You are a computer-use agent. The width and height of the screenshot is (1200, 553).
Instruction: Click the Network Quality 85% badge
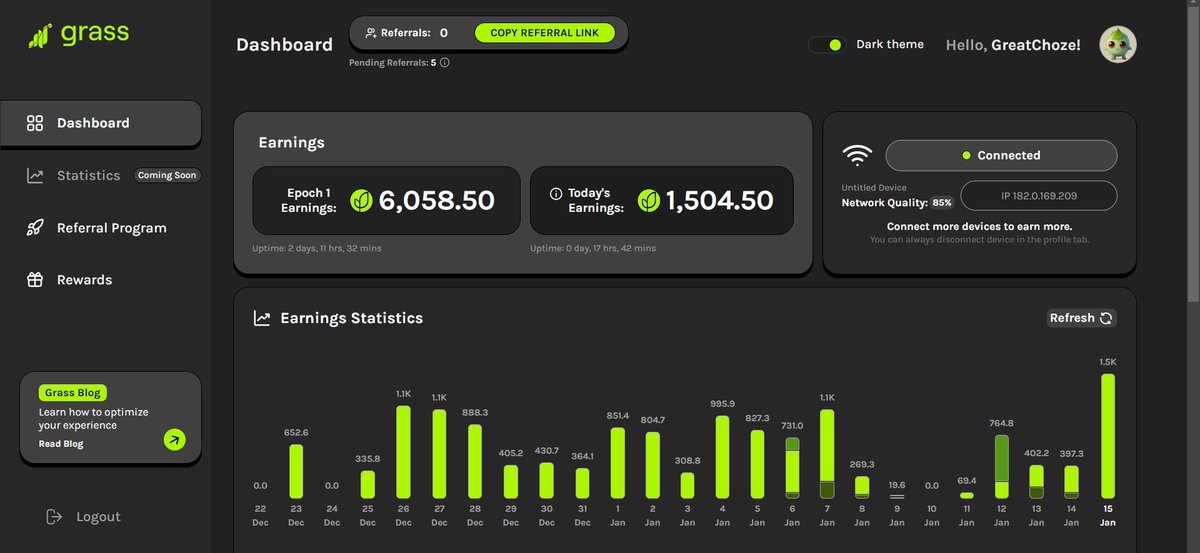(942, 202)
